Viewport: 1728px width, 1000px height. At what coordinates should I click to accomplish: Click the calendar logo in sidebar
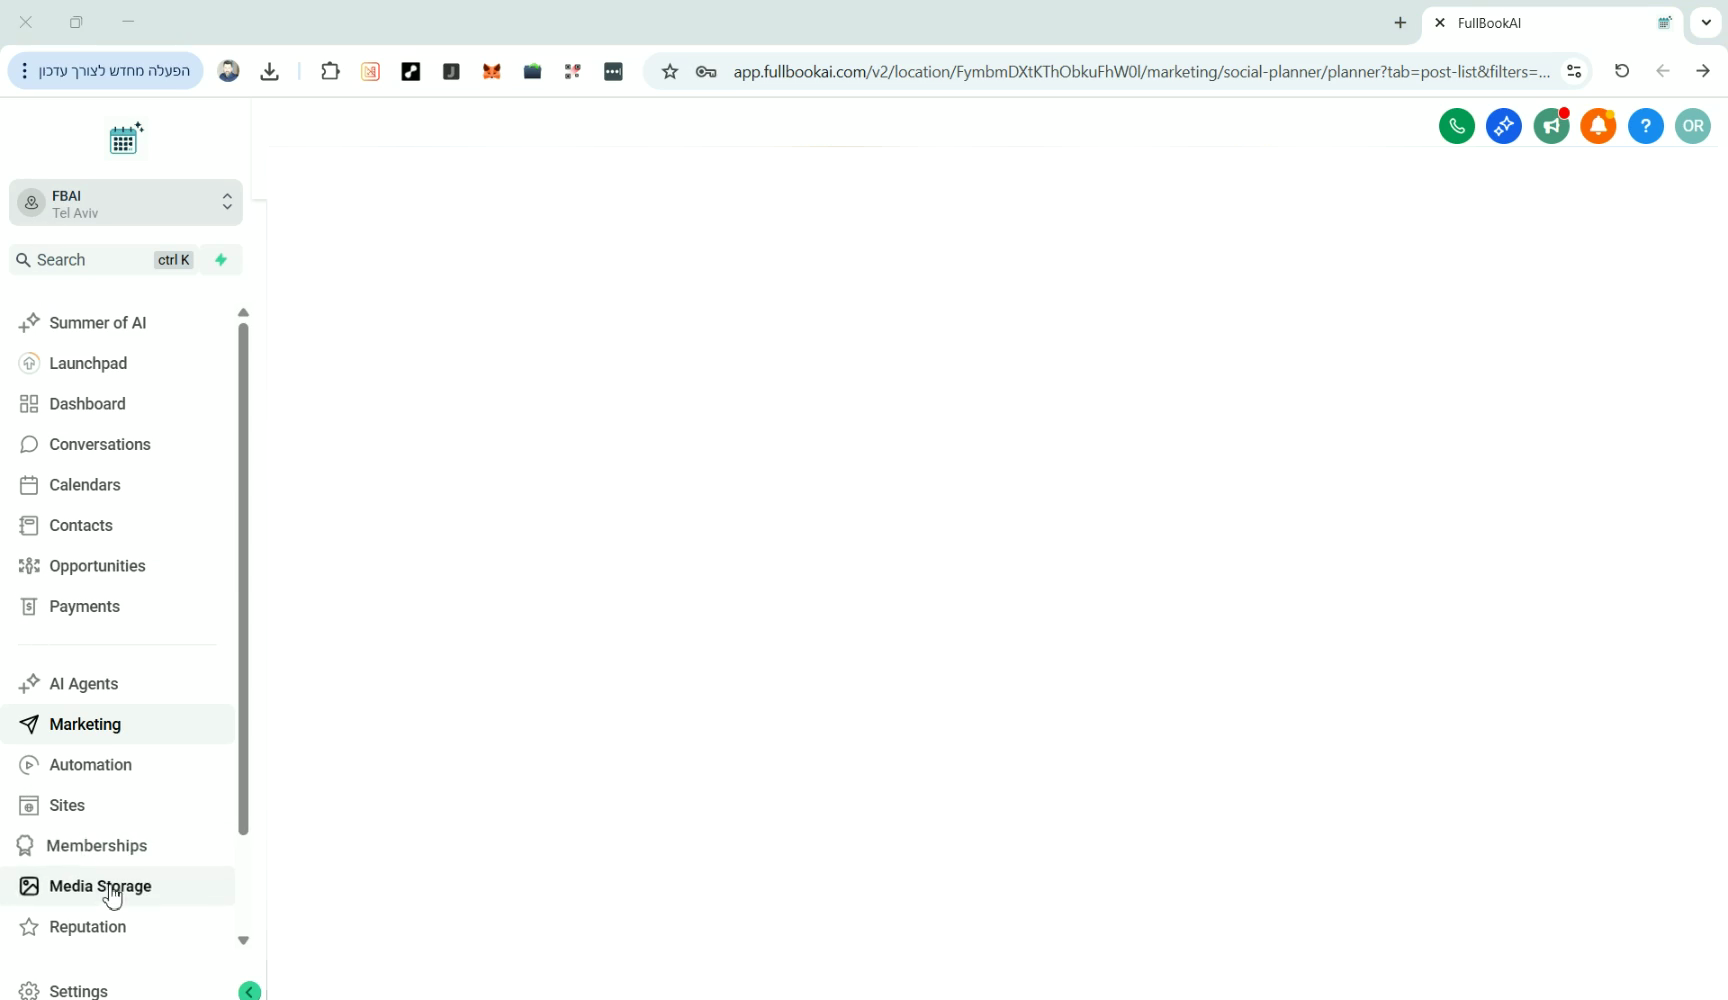[x=126, y=139]
